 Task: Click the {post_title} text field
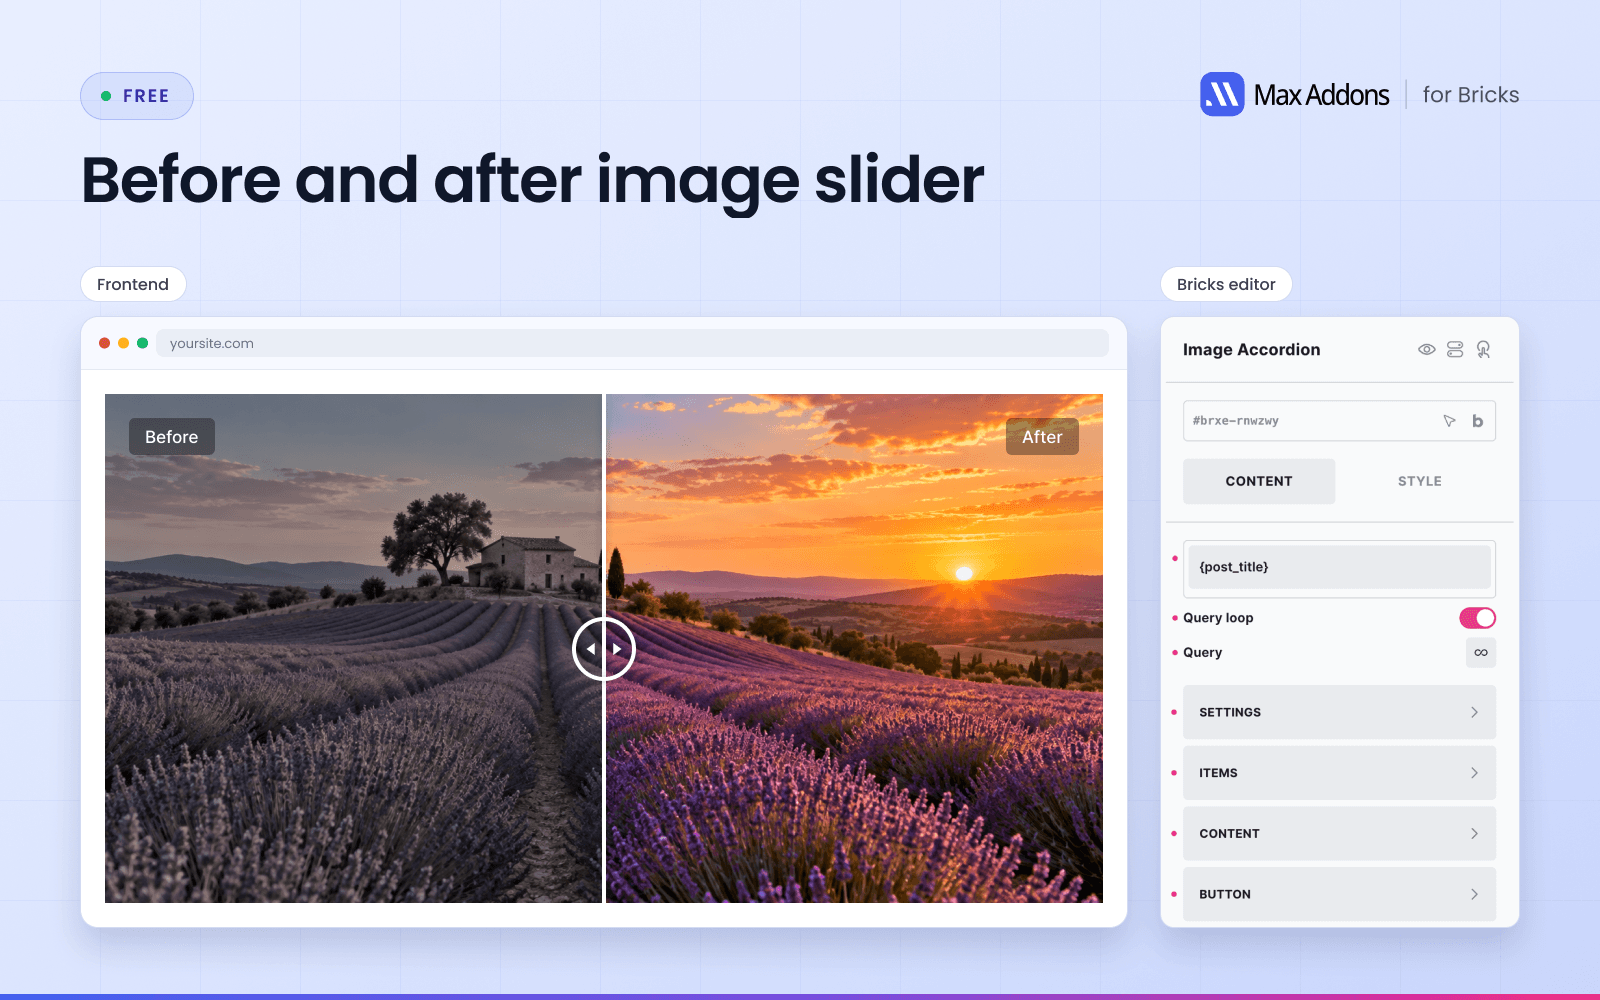click(x=1339, y=567)
